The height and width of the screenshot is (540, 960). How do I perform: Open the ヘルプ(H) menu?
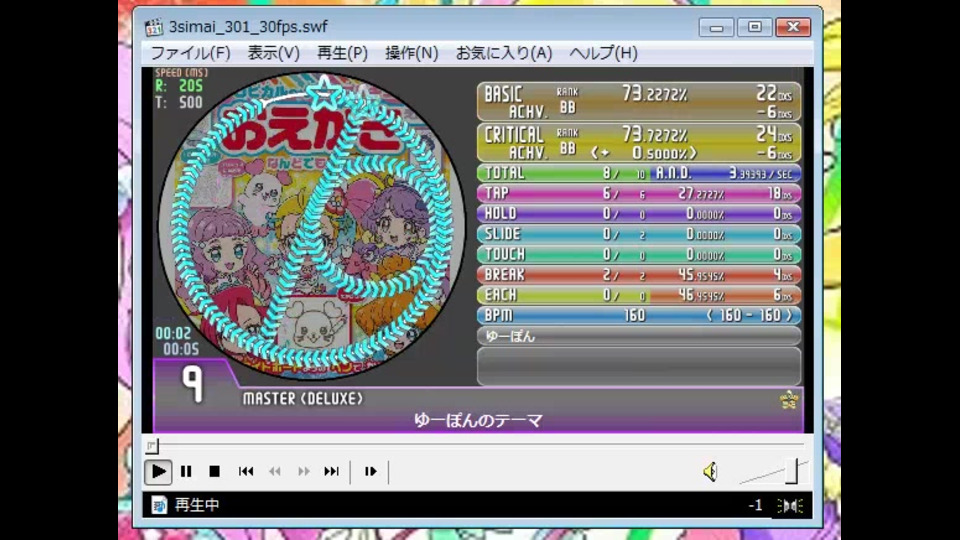click(x=604, y=53)
